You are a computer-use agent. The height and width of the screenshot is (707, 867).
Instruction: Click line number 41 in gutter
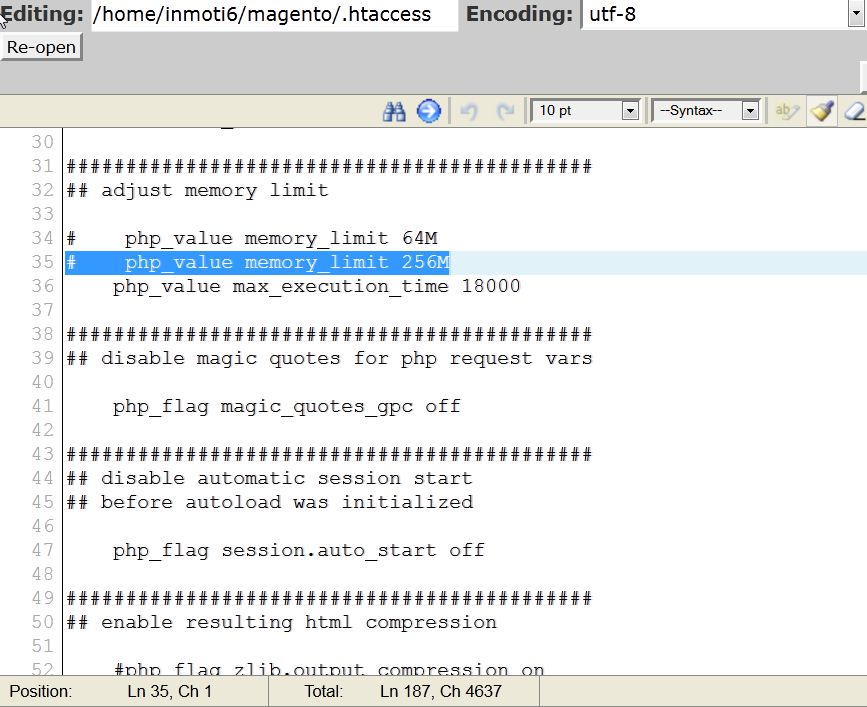click(x=43, y=406)
